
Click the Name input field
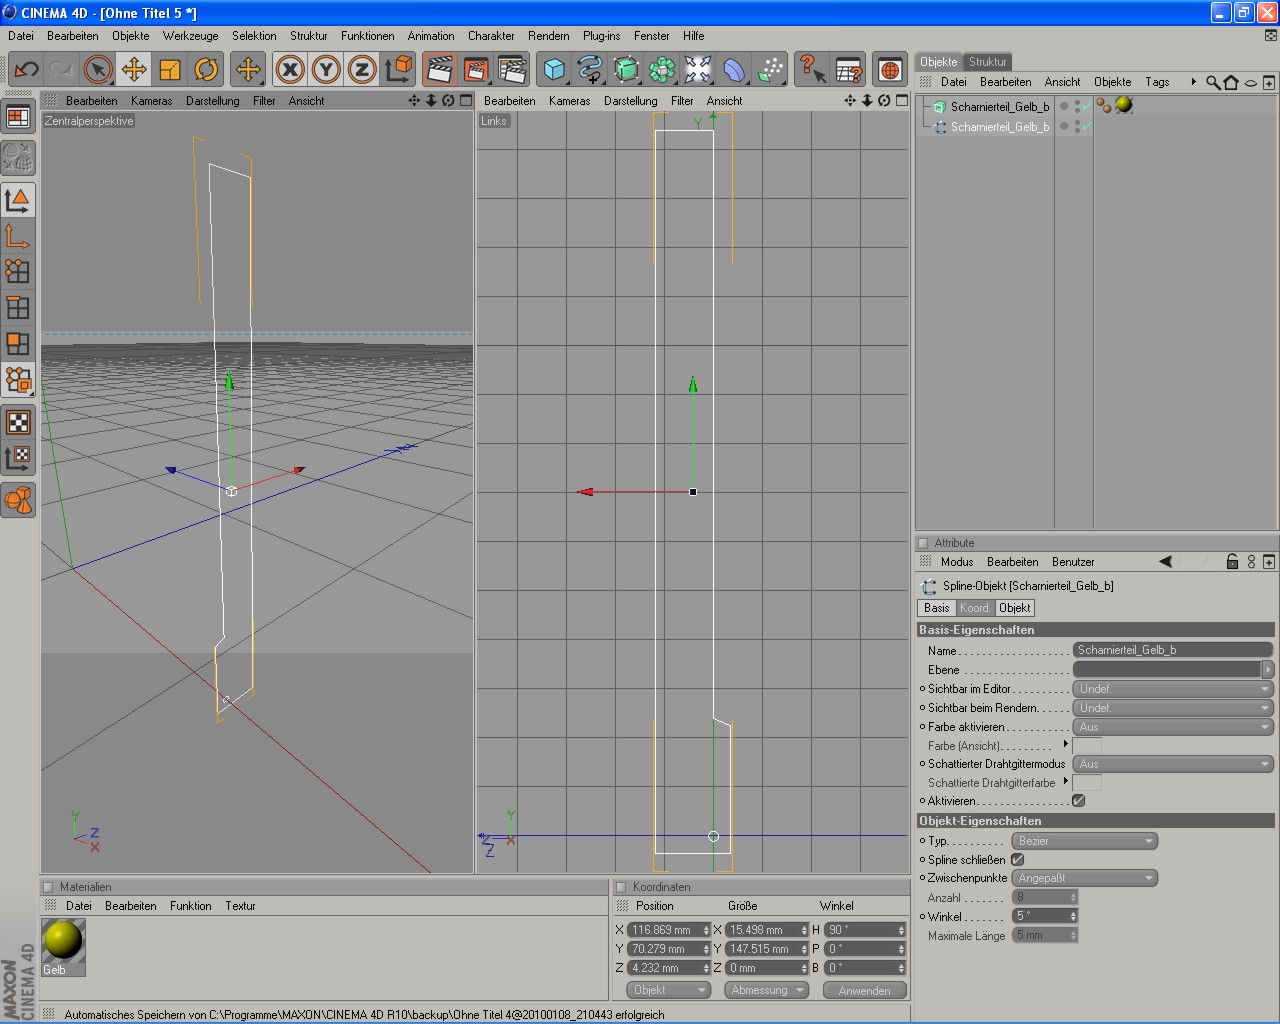[x=1172, y=650]
